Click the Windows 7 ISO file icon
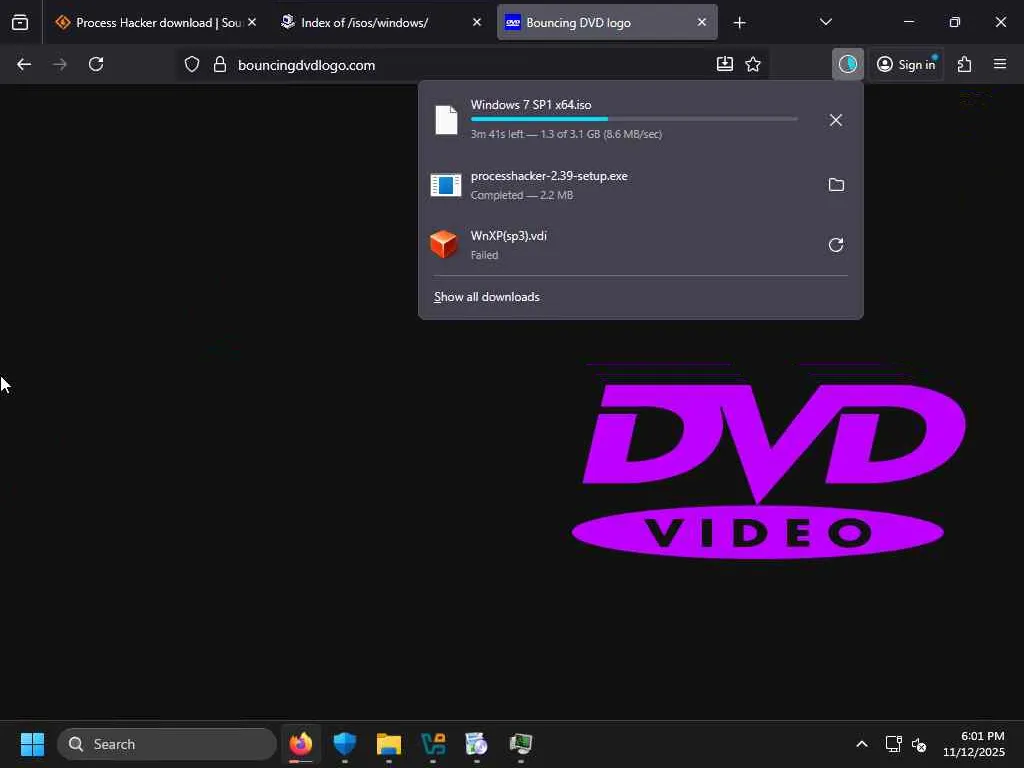The width and height of the screenshot is (1024, 768). click(446, 120)
